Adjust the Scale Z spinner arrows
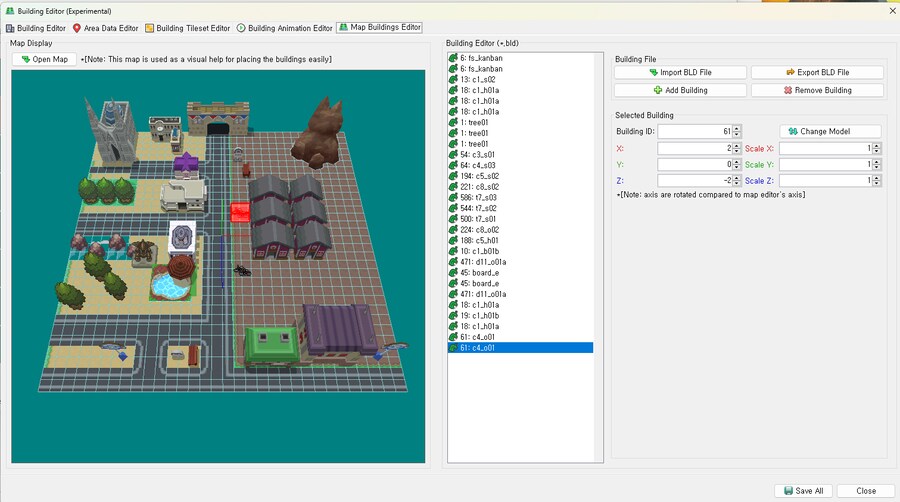This screenshot has width=900, height=502. [x=876, y=180]
